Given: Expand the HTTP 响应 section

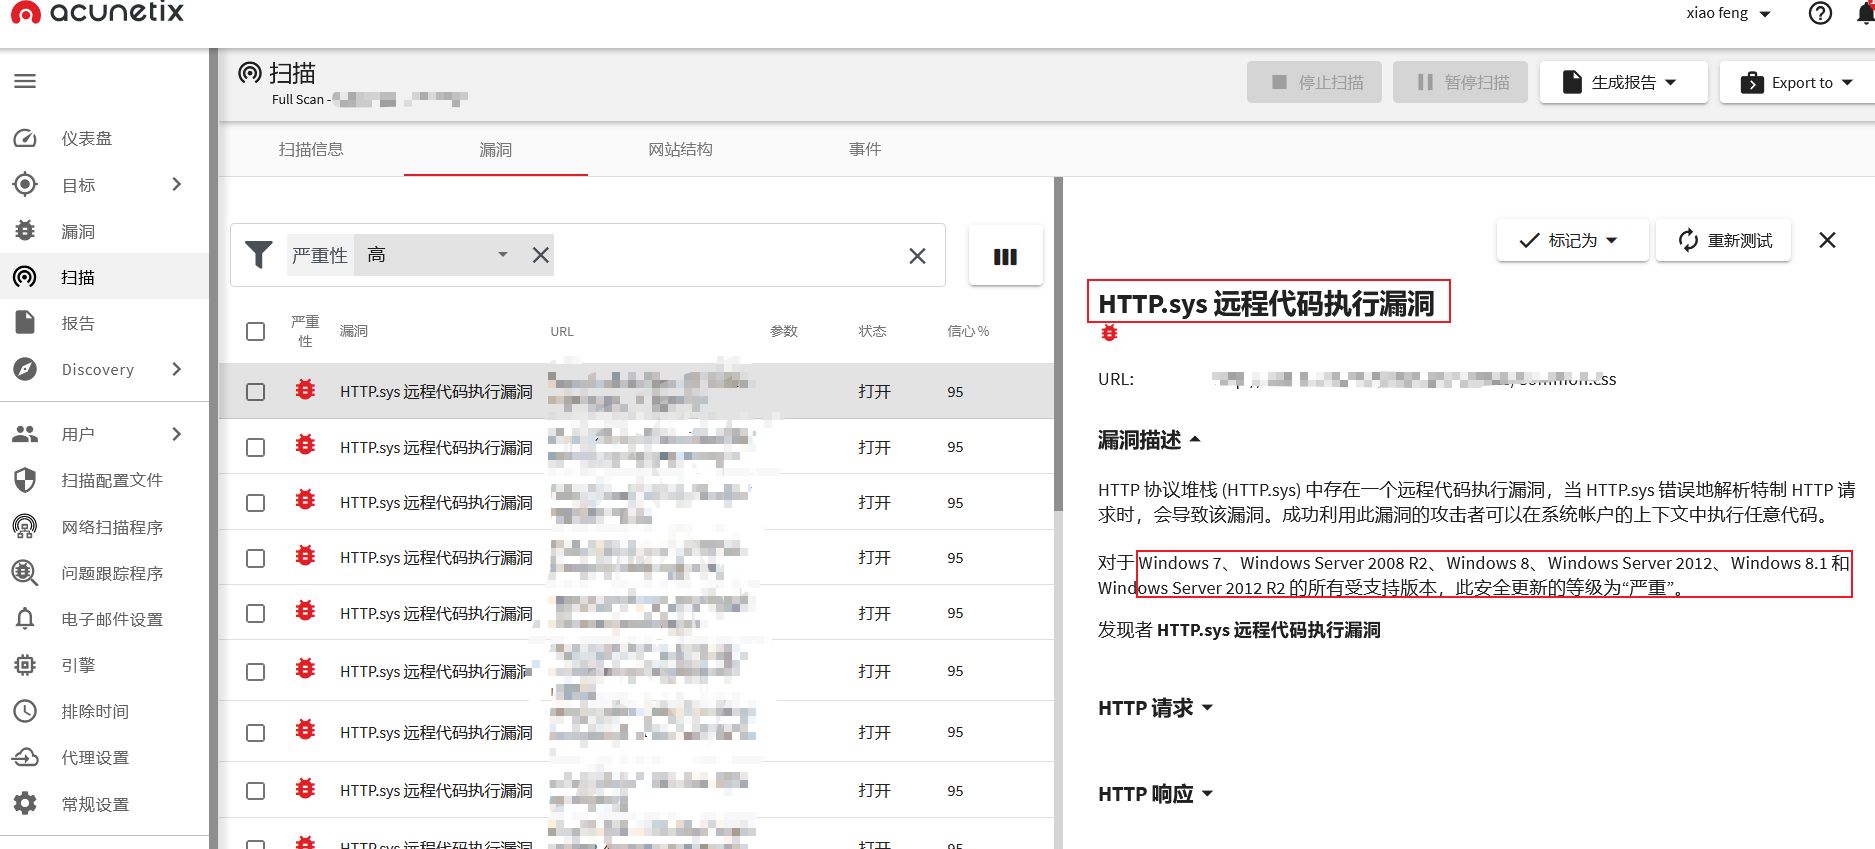Looking at the screenshot, I should (x=1156, y=794).
